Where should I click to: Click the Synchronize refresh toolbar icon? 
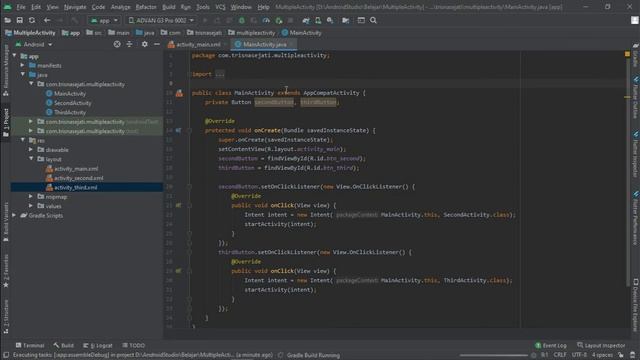coord(32,20)
